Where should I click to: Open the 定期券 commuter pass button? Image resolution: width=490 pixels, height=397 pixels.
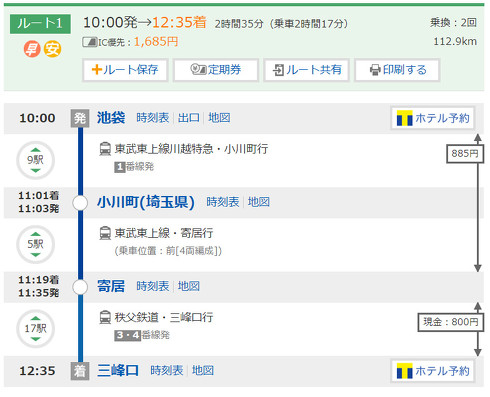pyautogui.click(x=216, y=70)
